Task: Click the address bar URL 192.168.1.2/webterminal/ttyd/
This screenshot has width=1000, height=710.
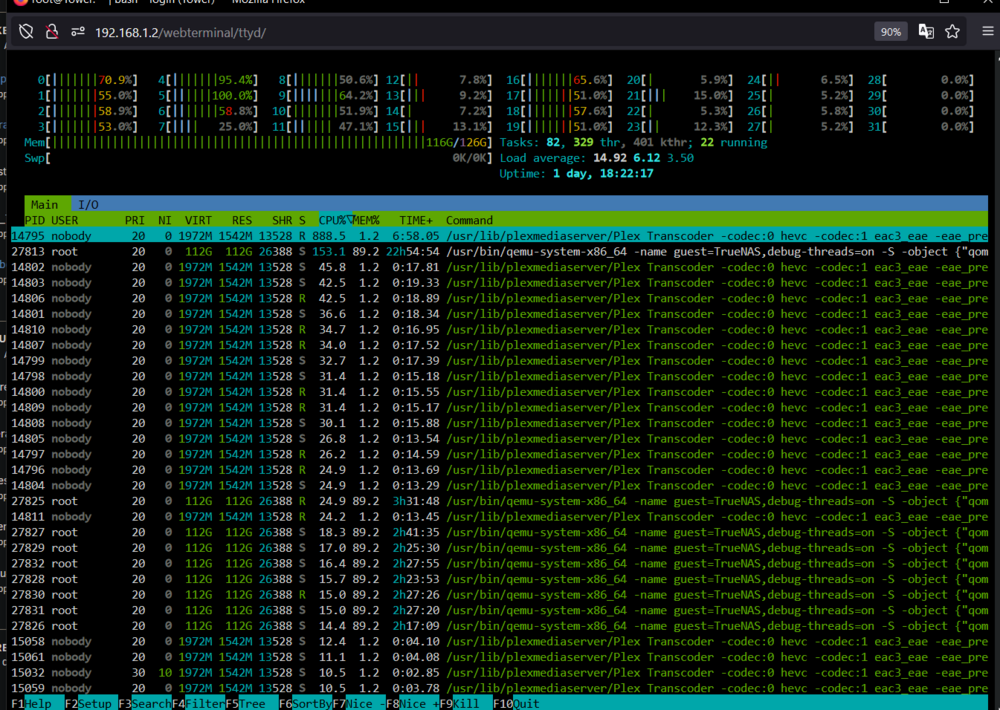Action: pos(180,33)
